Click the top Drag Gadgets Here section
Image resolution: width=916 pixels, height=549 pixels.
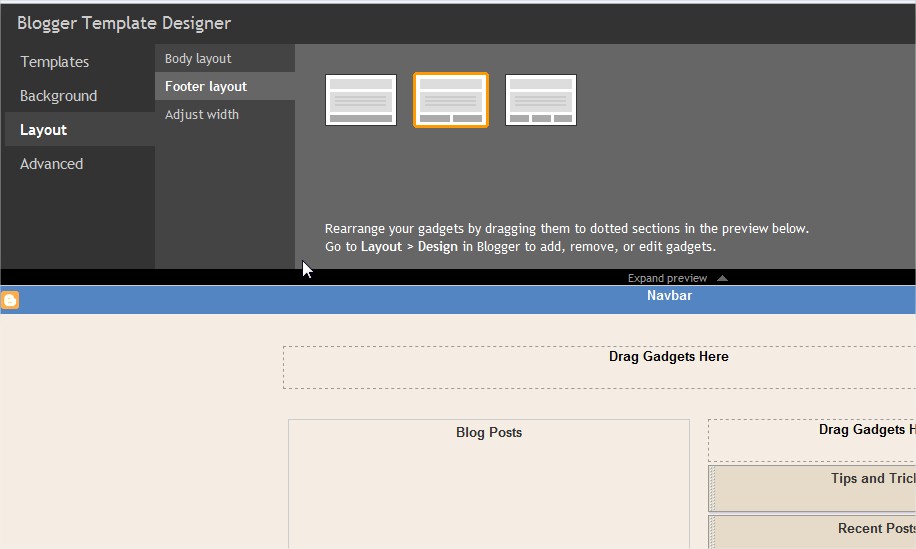pyautogui.click(x=599, y=367)
